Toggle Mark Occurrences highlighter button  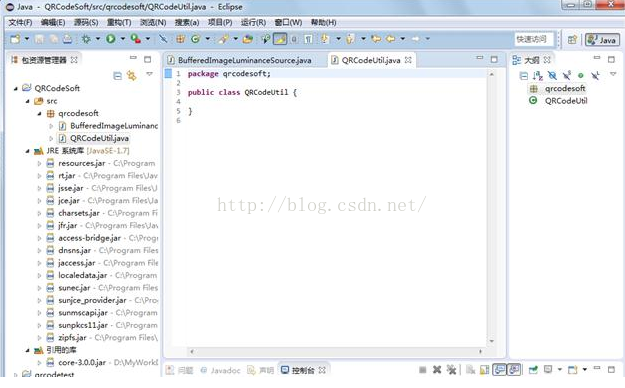point(280,39)
